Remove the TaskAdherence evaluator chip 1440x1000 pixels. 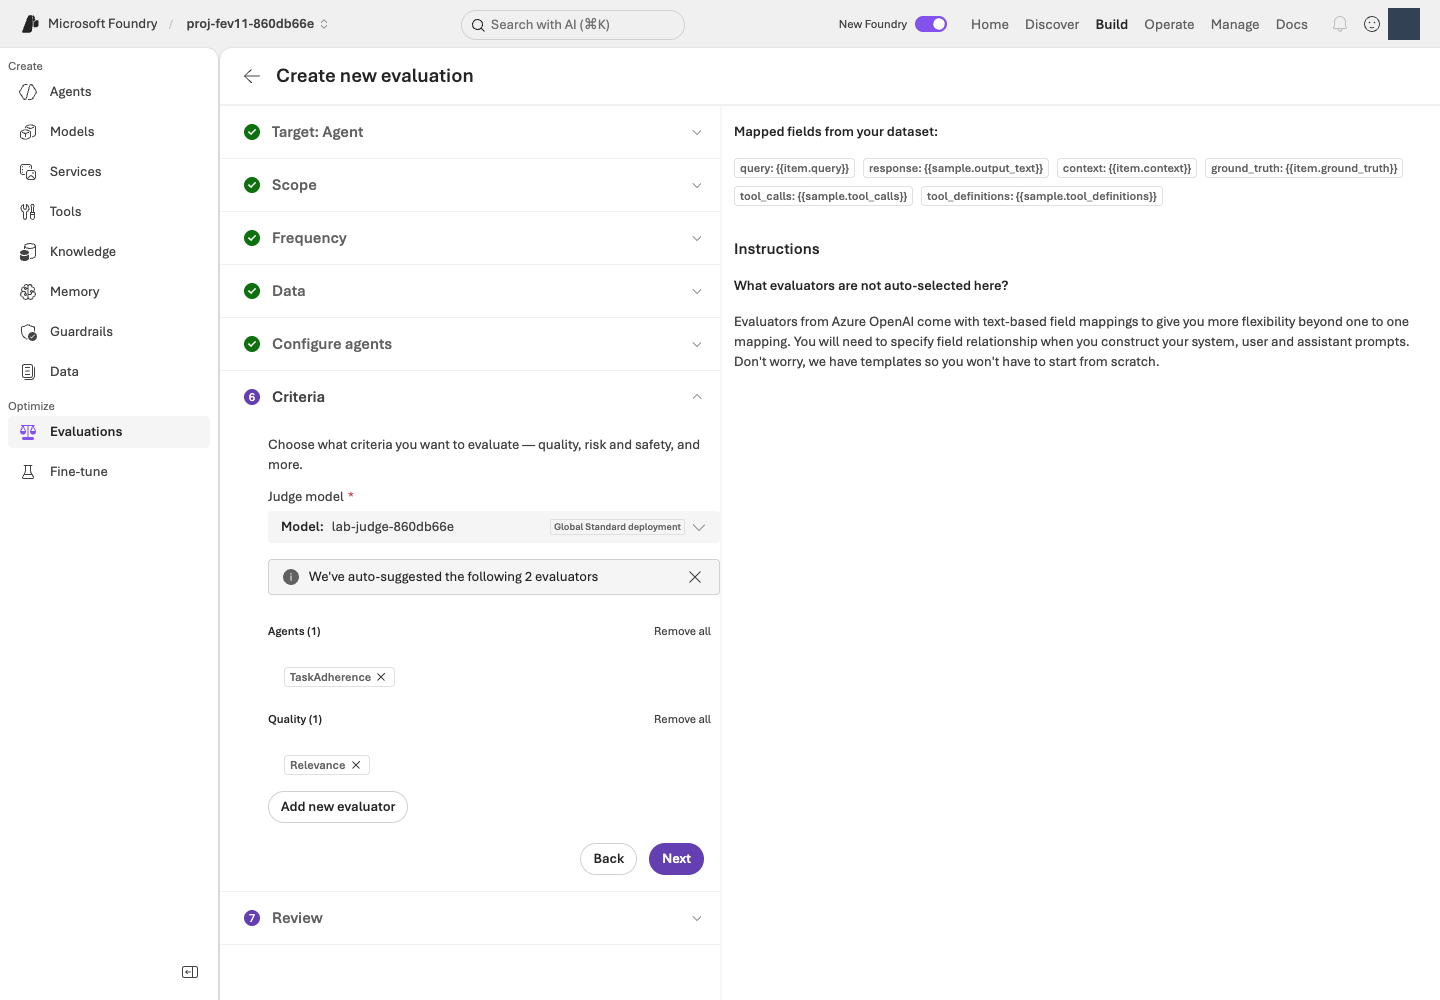[x=381, y=677]
